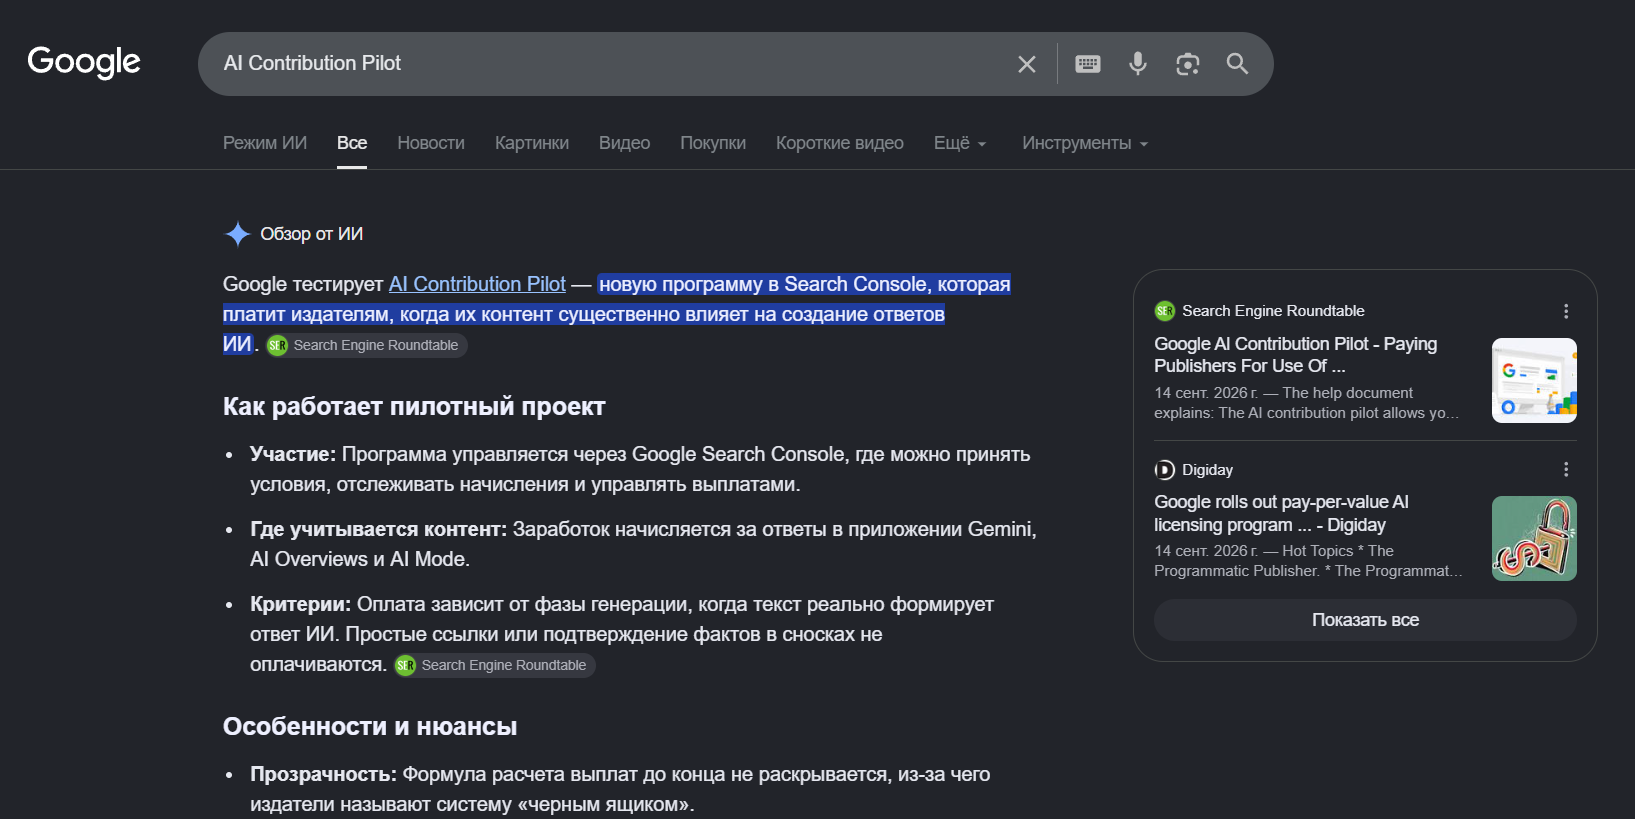1635x819 pixels.
Task: Click the Обзор от ИИ label
Action: coord(312,234)
